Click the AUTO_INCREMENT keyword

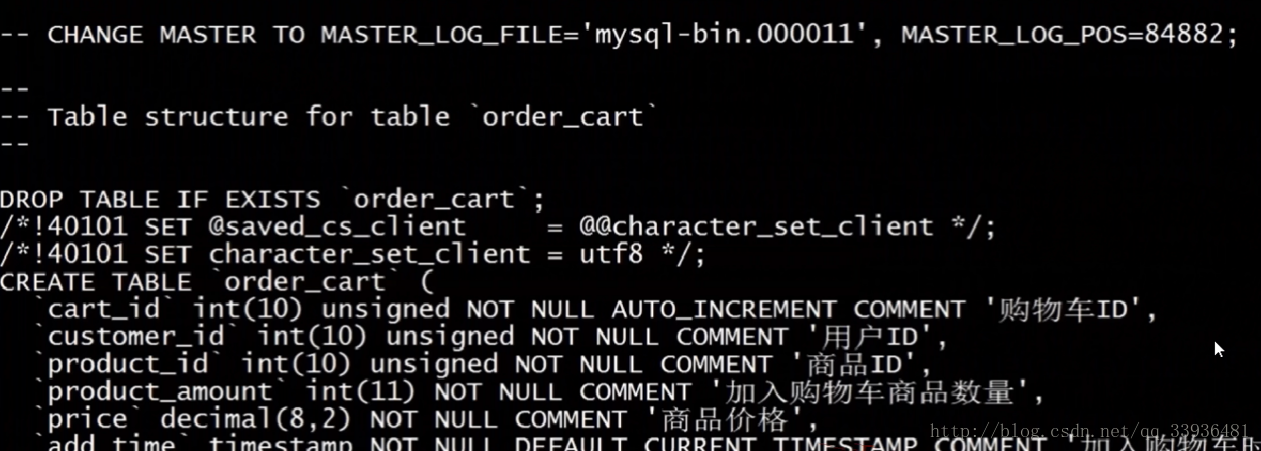pos(723,309)
